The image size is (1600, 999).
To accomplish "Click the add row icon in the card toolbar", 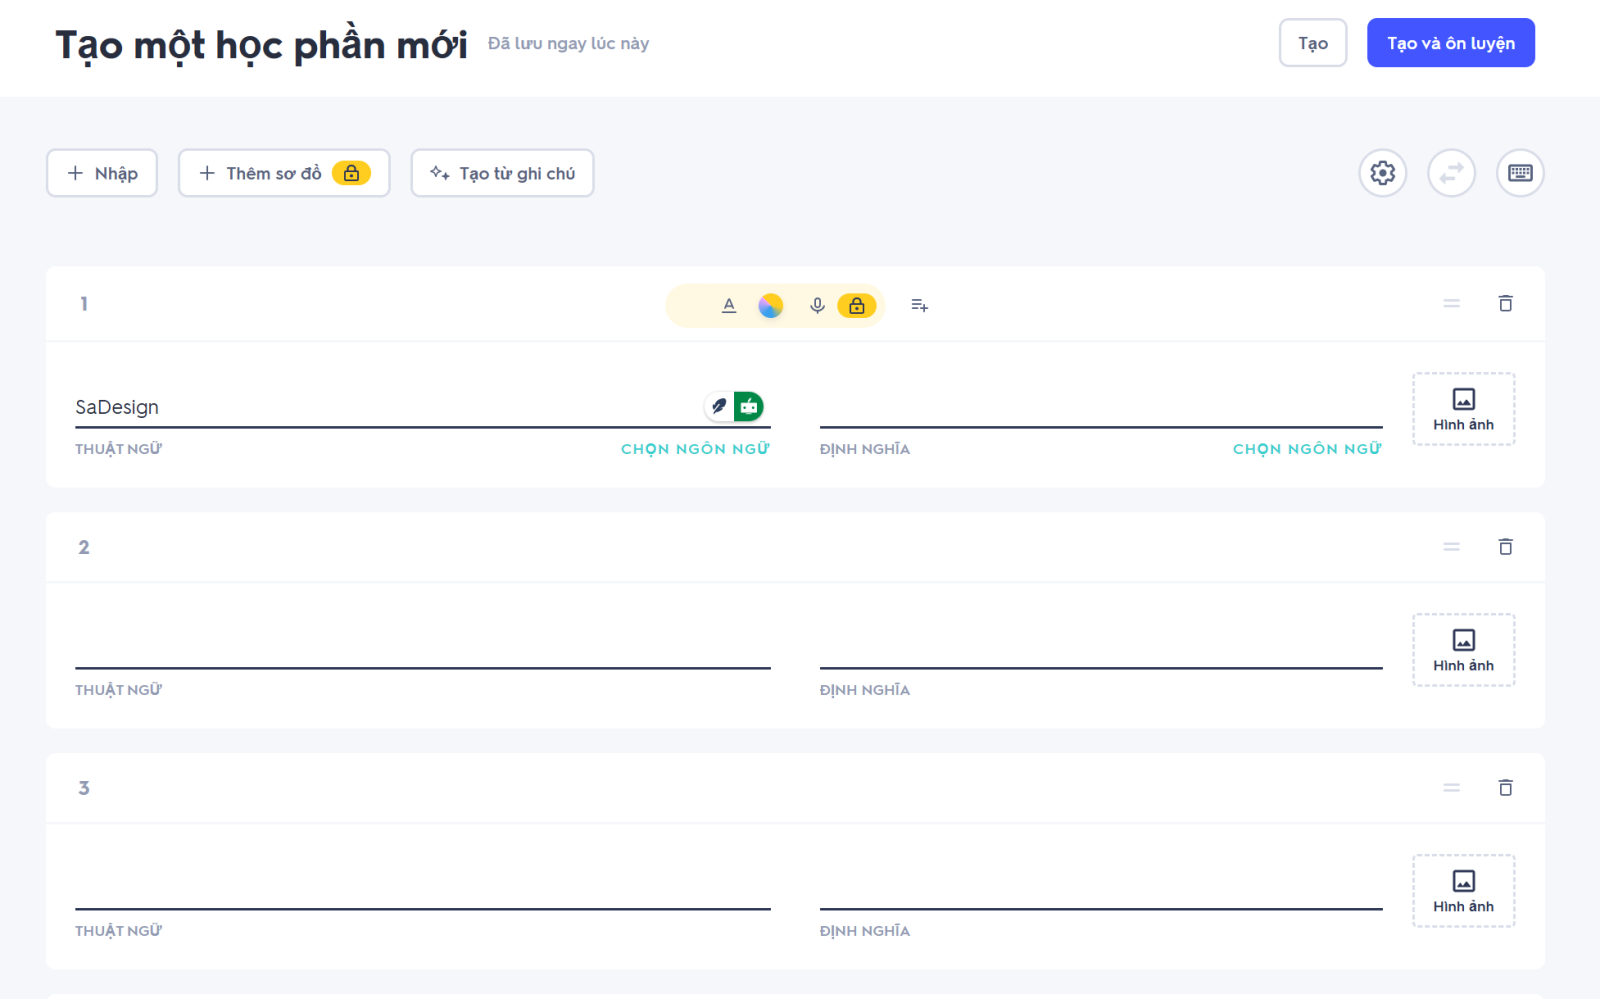I will pos(919,305).
